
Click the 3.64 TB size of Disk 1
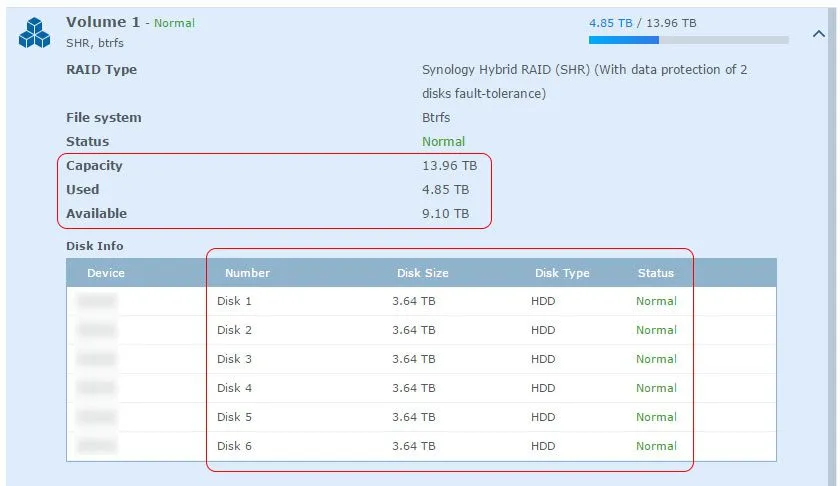point(414,301)
